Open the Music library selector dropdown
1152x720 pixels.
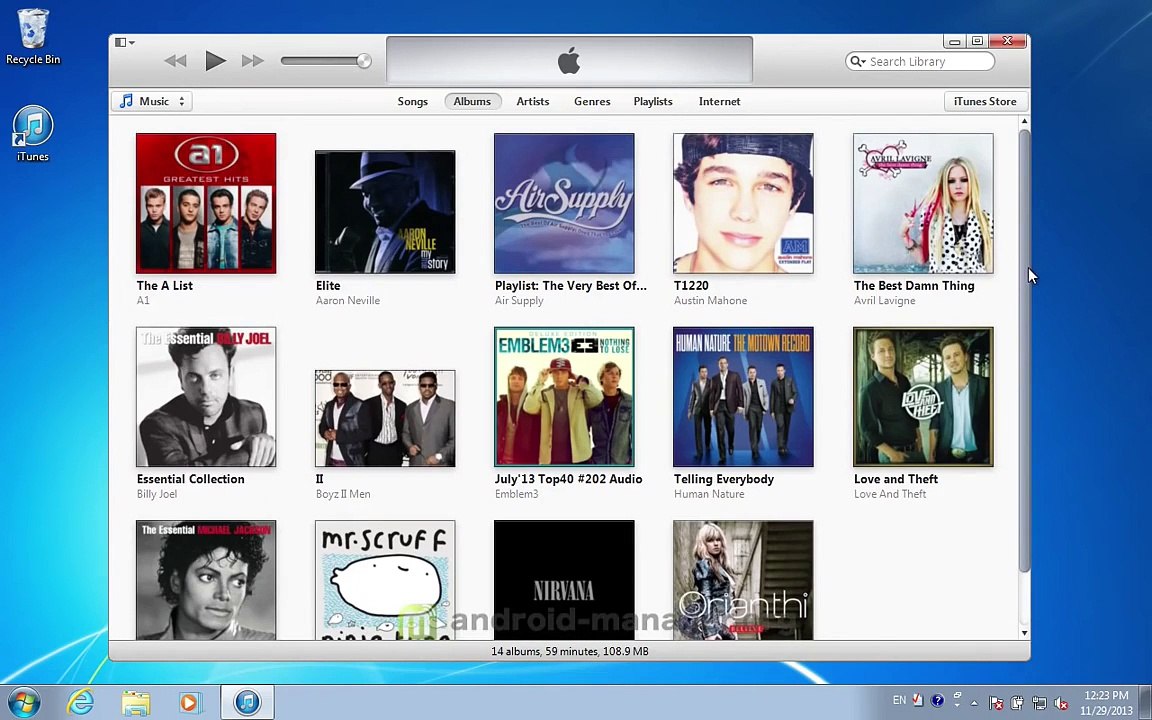tap(152, 101)
